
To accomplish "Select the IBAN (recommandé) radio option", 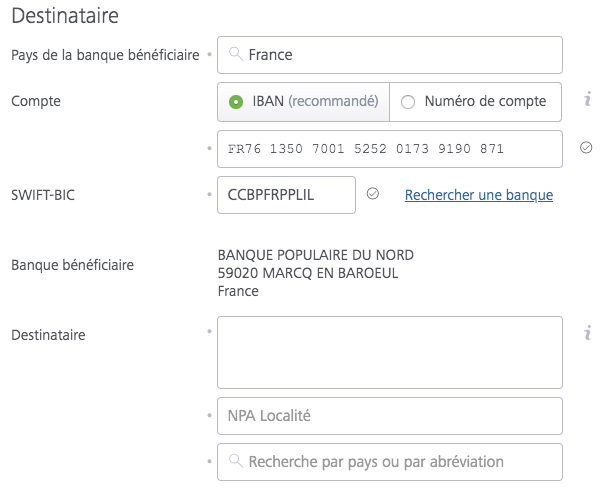I will coord(236,101).
